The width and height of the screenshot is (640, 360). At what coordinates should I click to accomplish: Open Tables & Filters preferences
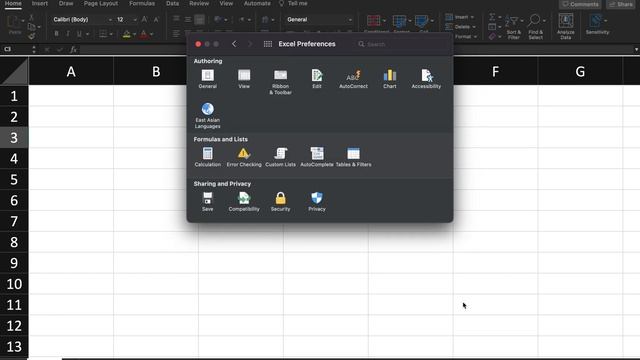click(353, 157)
